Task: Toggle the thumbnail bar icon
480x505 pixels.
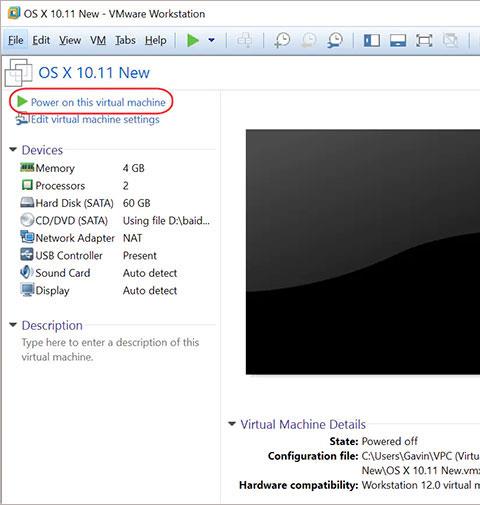Action: pyautogui.click(x=398, y=41)
